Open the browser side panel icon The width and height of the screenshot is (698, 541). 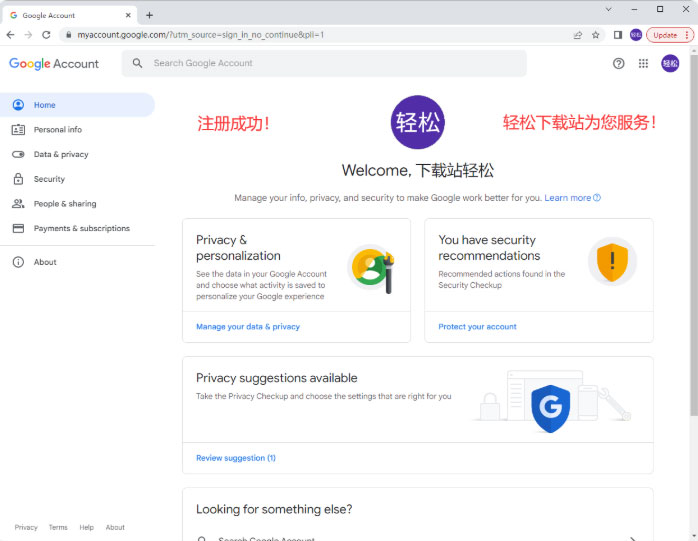[x=618, y=35]
